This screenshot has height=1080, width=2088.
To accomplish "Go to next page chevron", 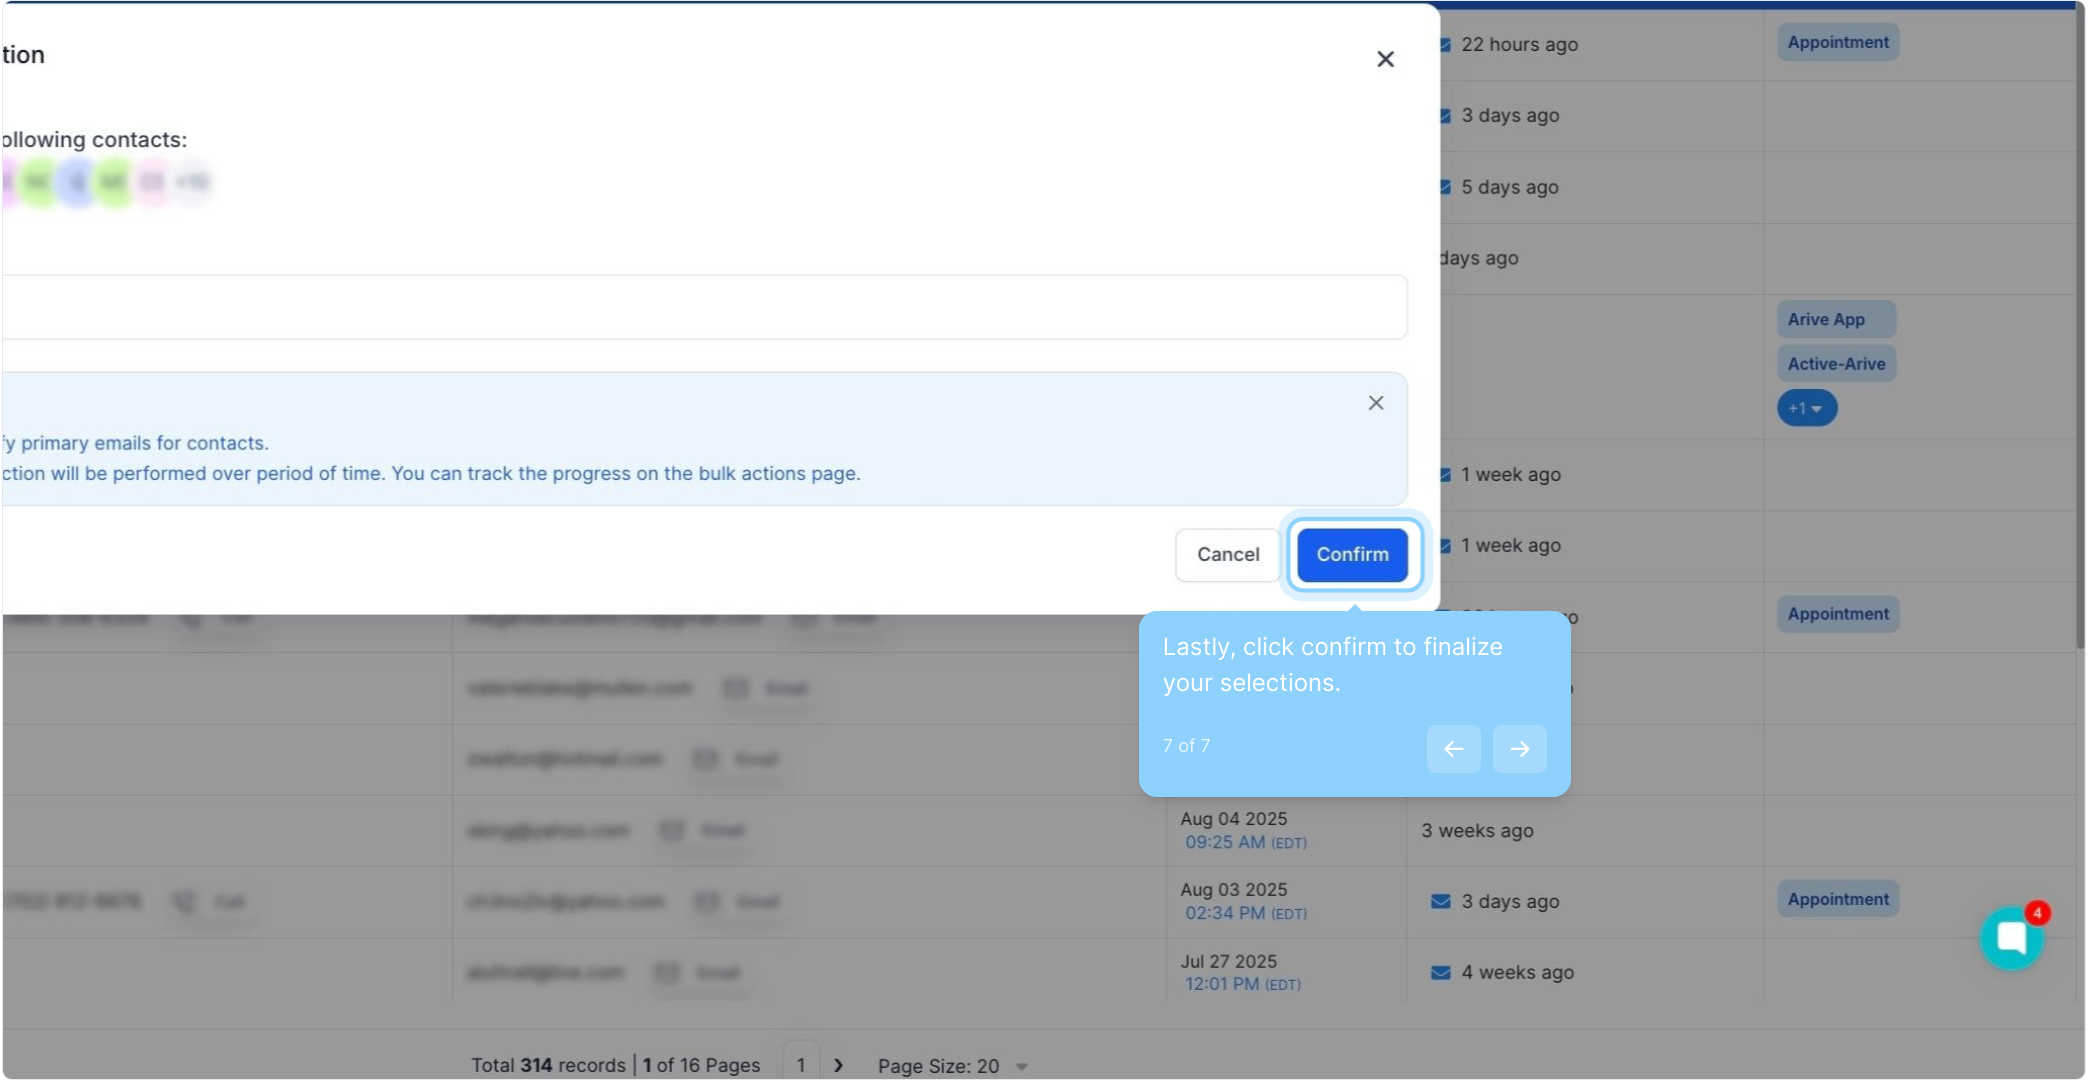I will click(838, 1066).
